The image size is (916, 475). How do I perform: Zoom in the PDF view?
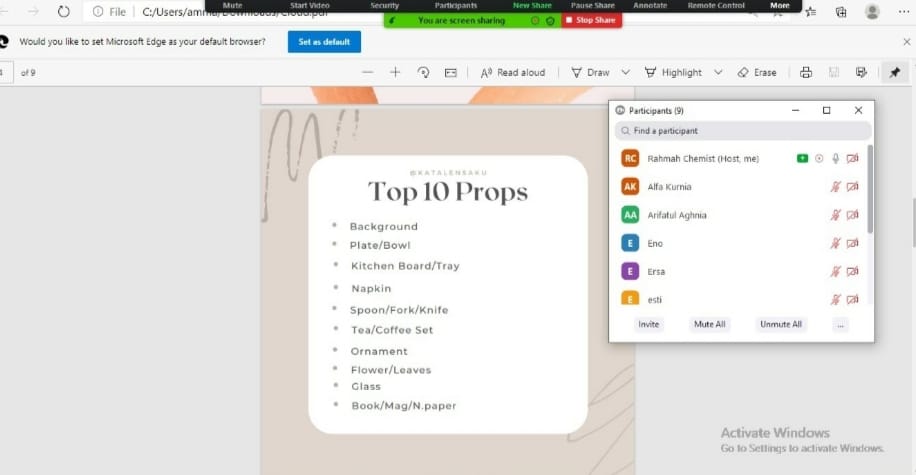click(395, 72)
